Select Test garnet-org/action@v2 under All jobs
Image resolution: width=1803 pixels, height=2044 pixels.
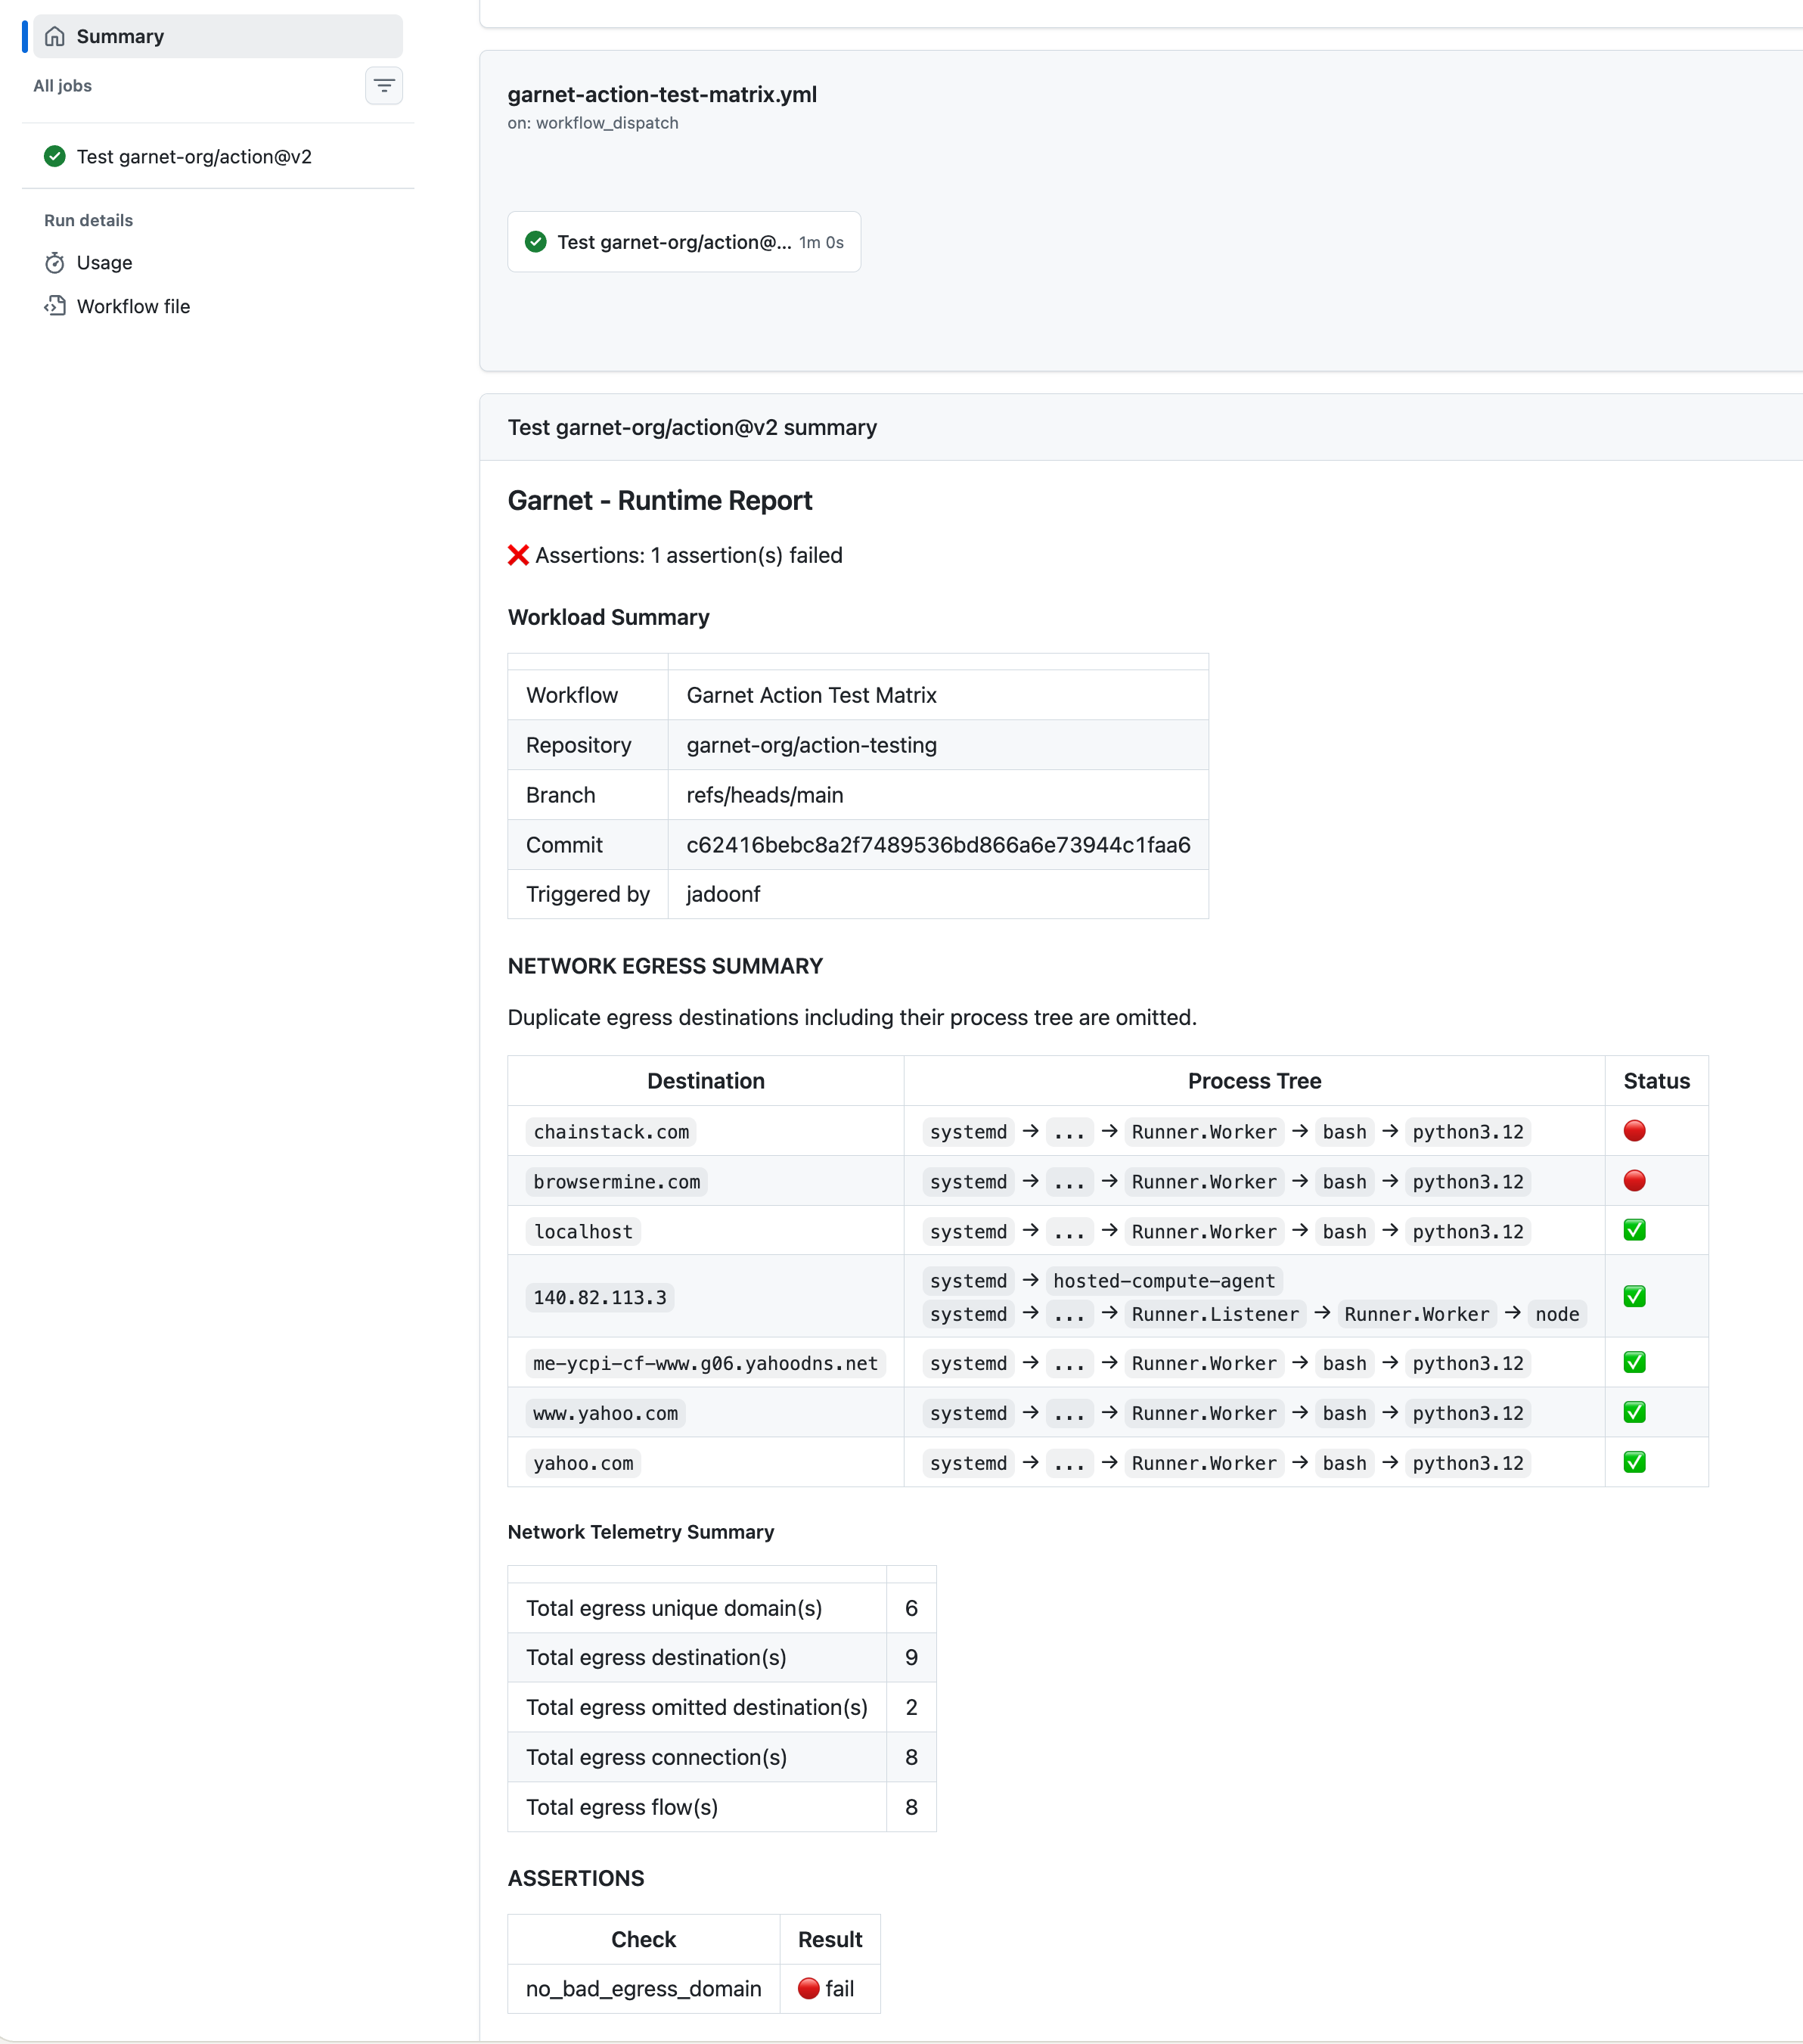pos(194,157)
